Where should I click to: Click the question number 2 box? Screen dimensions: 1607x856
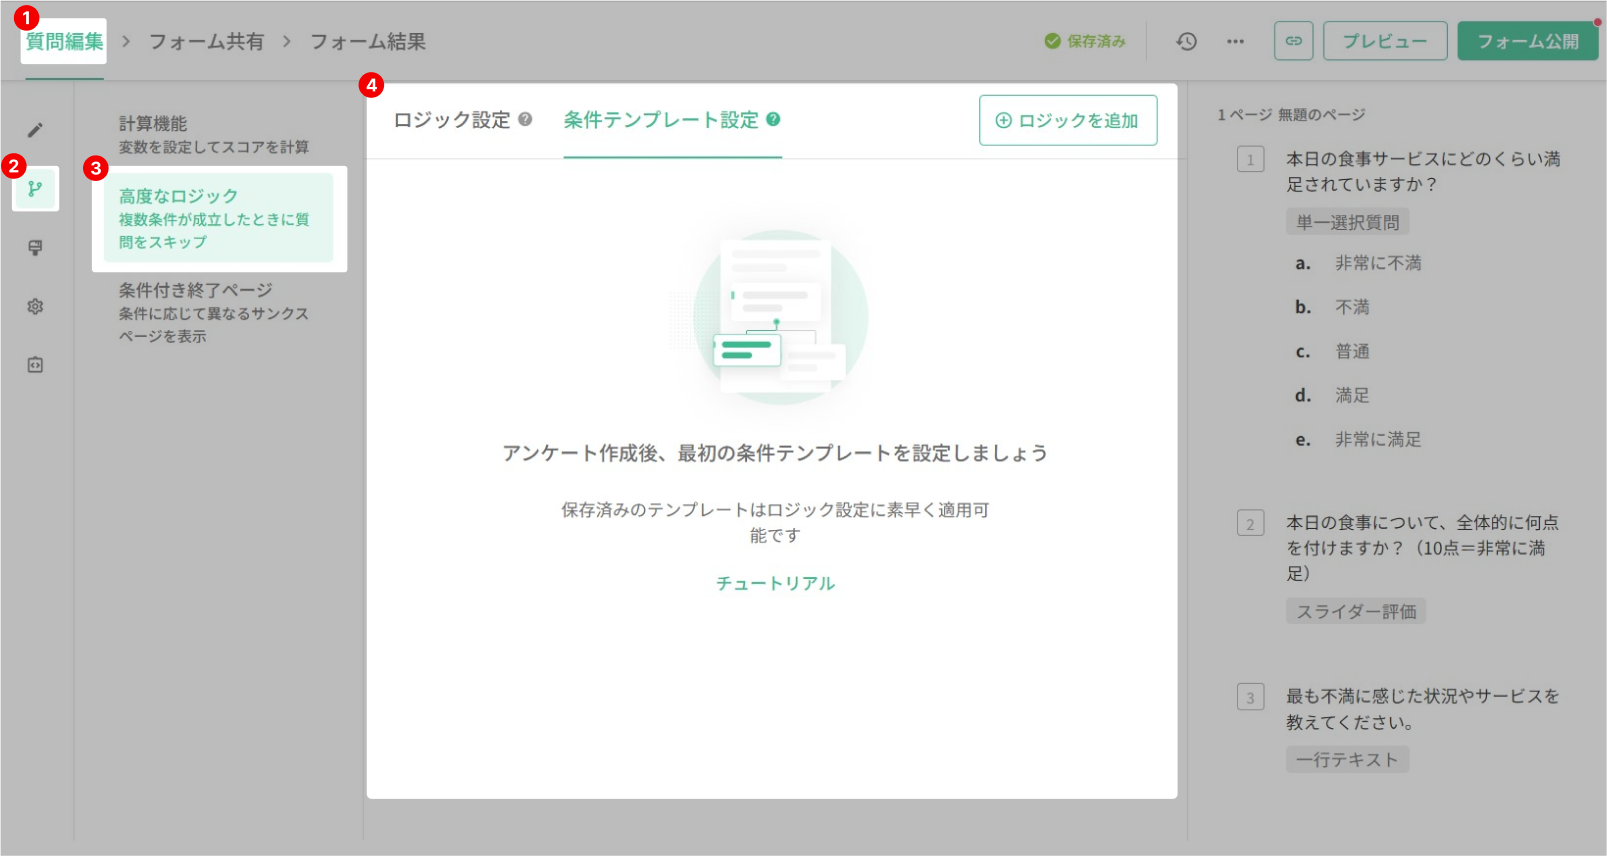point(1250,523)
